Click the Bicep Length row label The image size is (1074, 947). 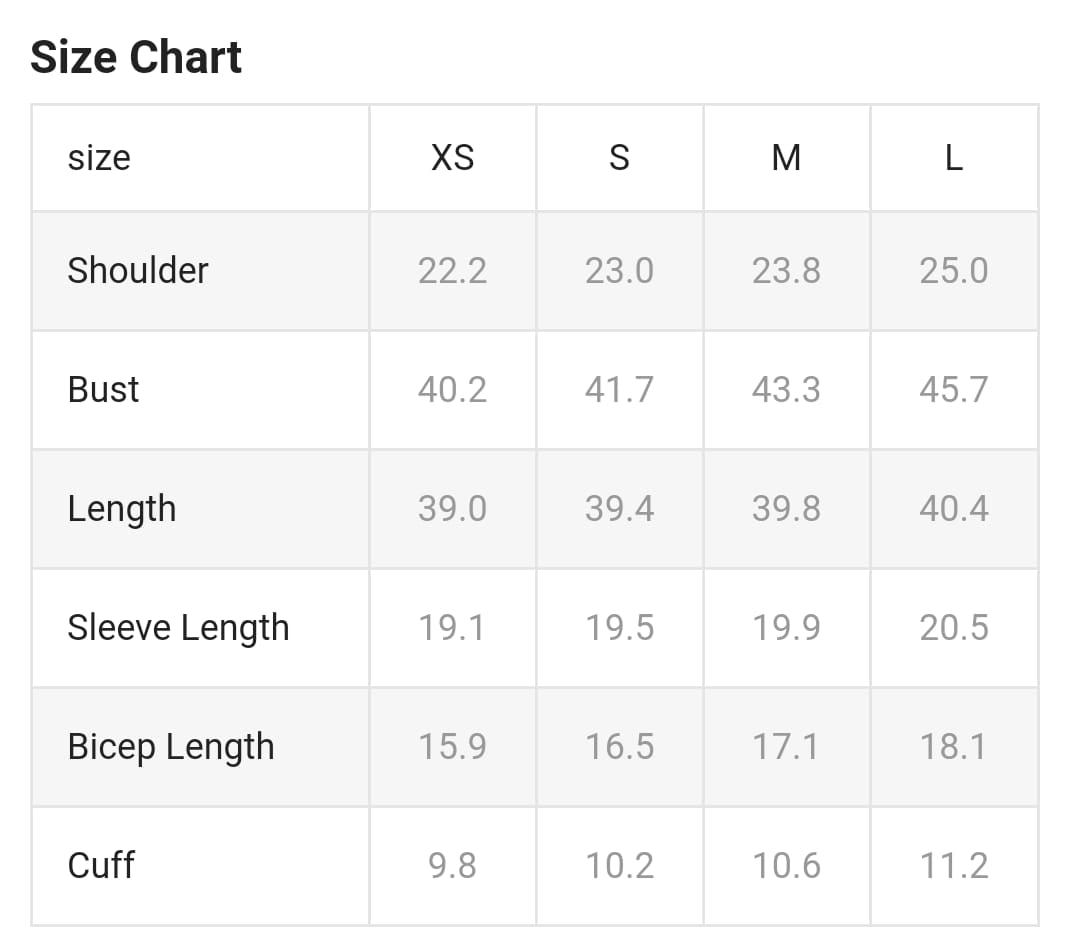click(171, 747)
